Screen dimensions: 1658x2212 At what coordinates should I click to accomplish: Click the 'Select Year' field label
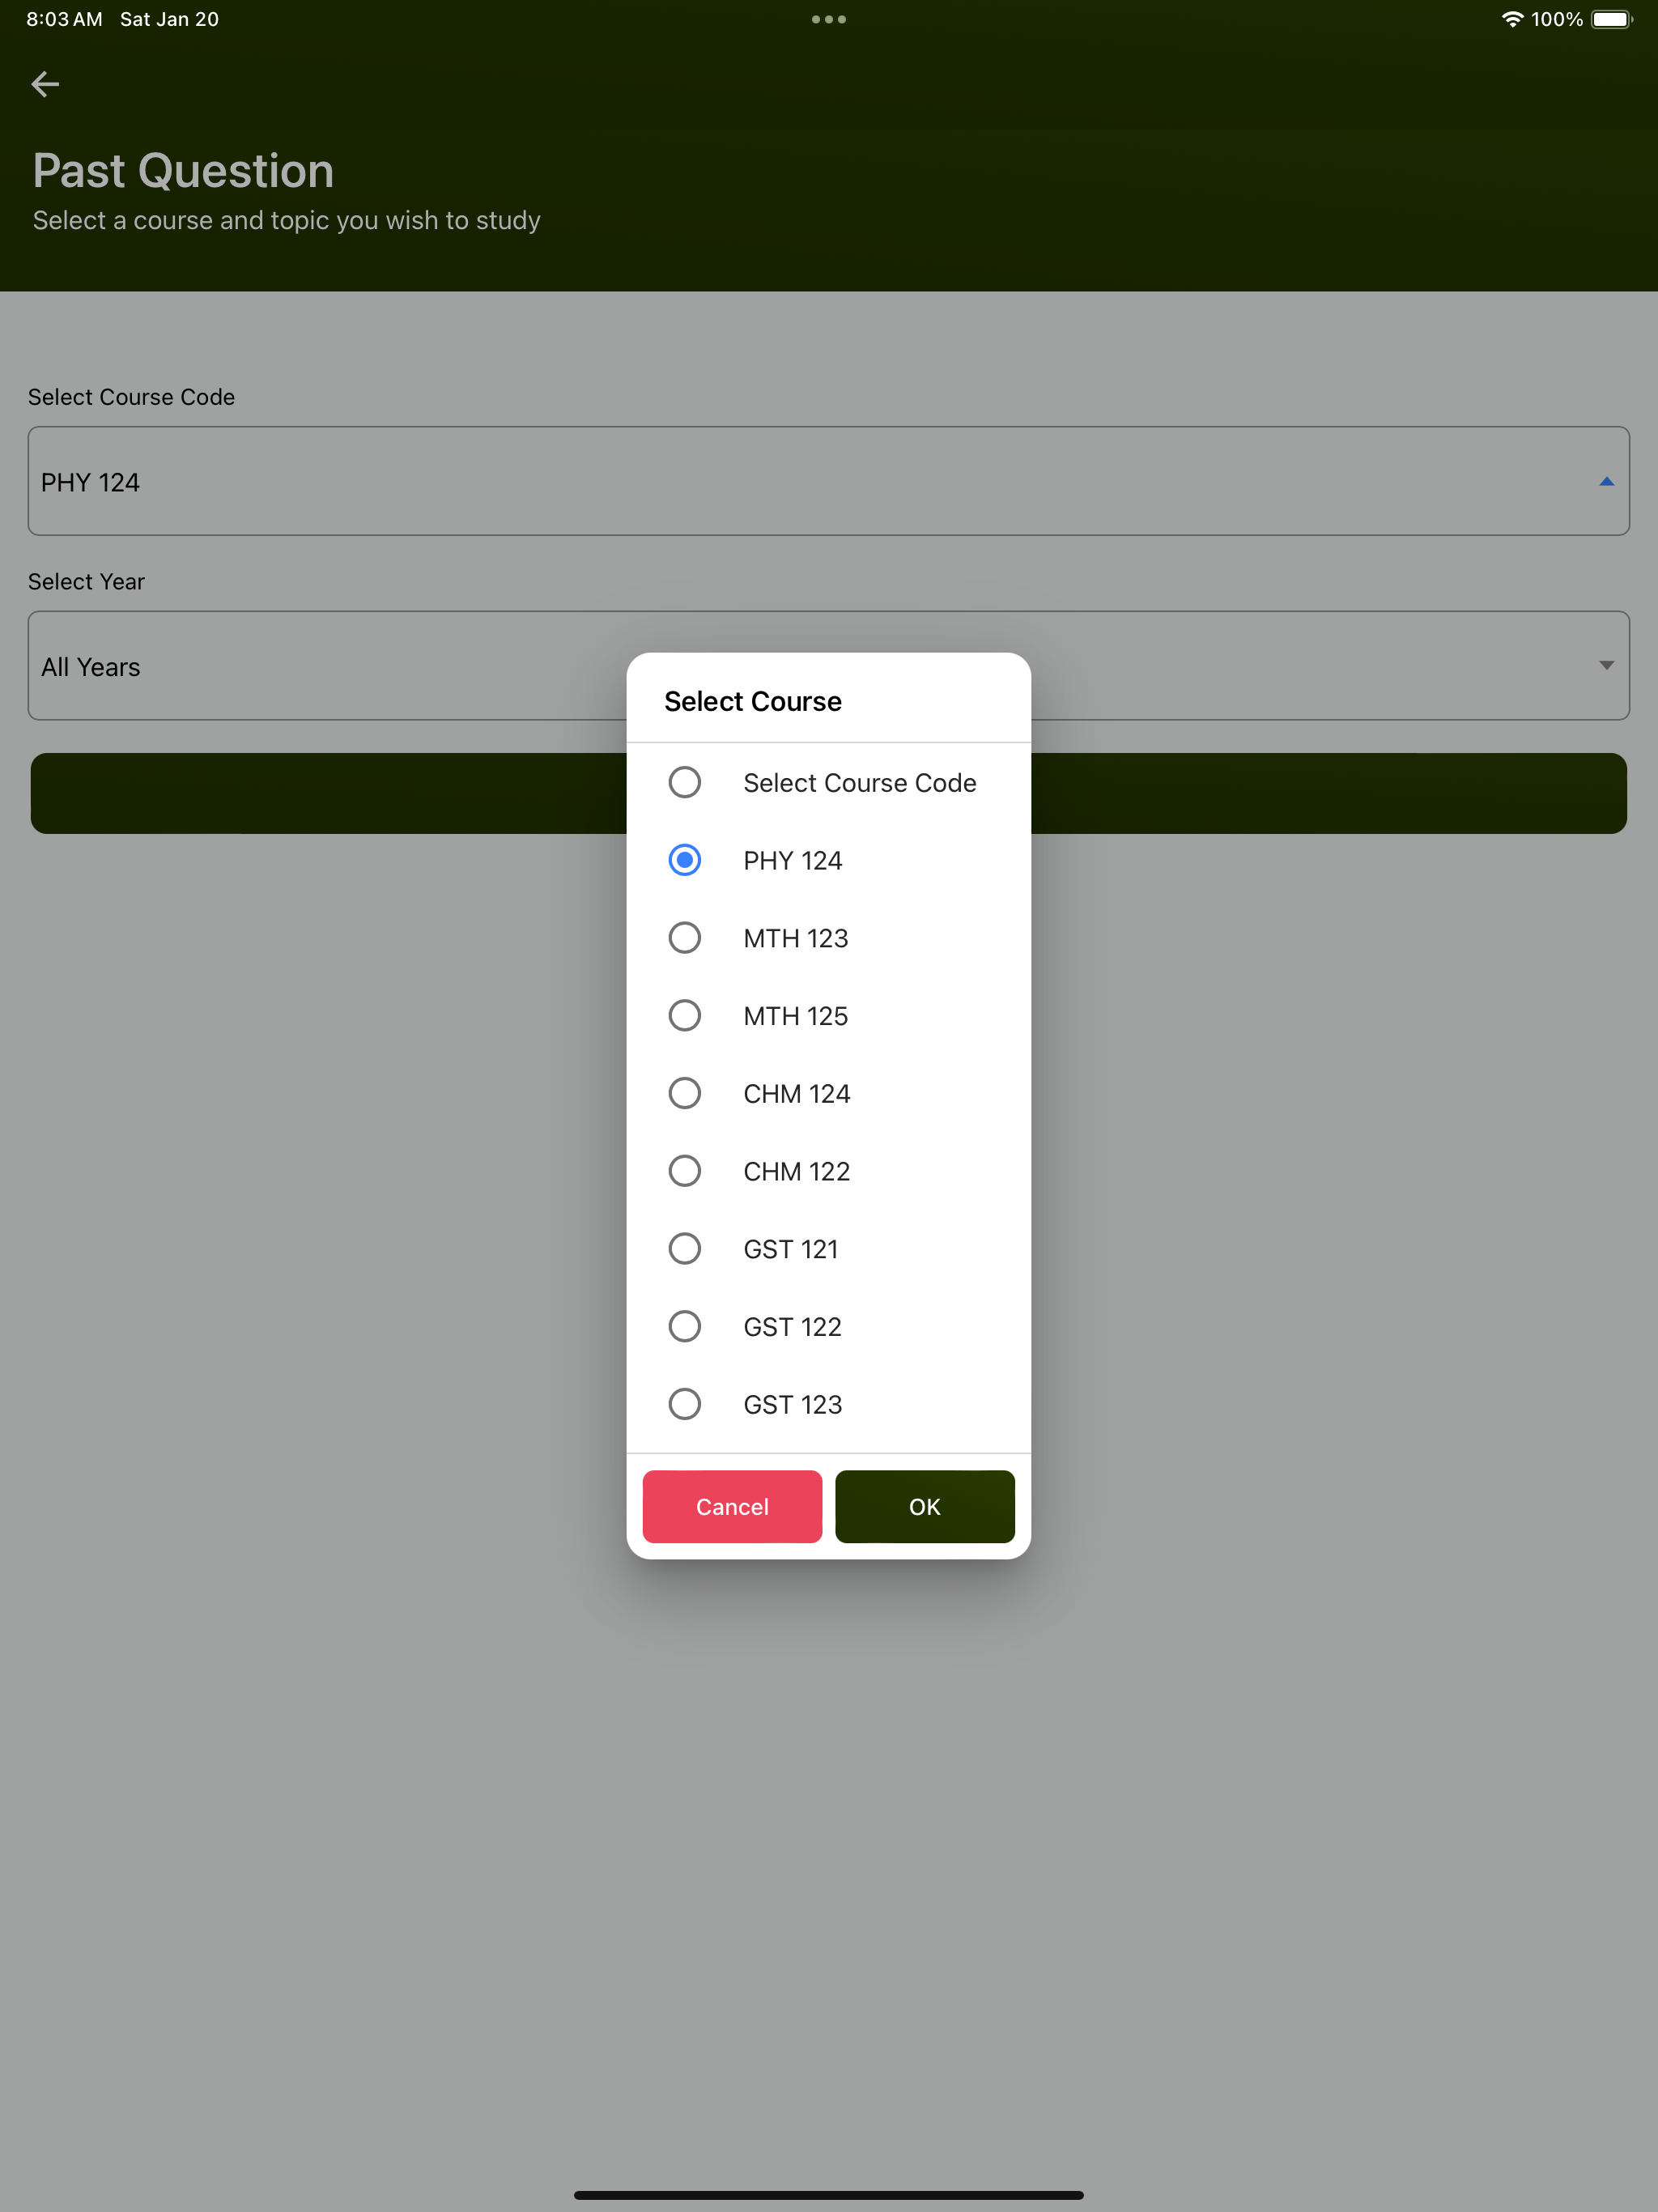tap(86, 581)
